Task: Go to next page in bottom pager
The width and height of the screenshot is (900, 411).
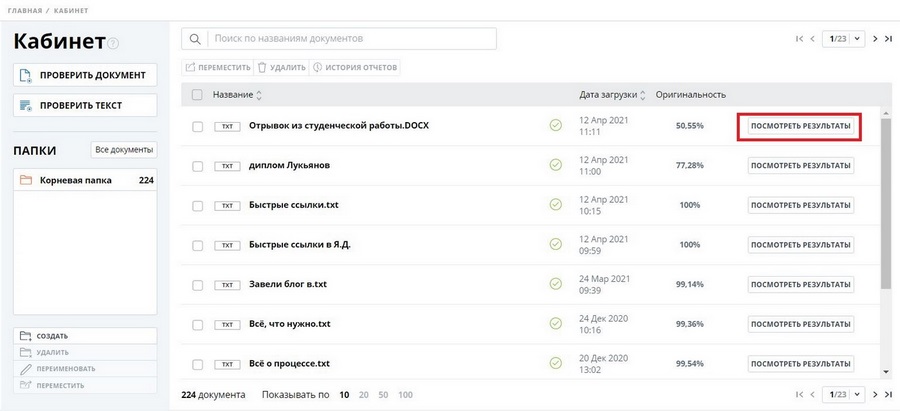Action: [x=875, y=394]
